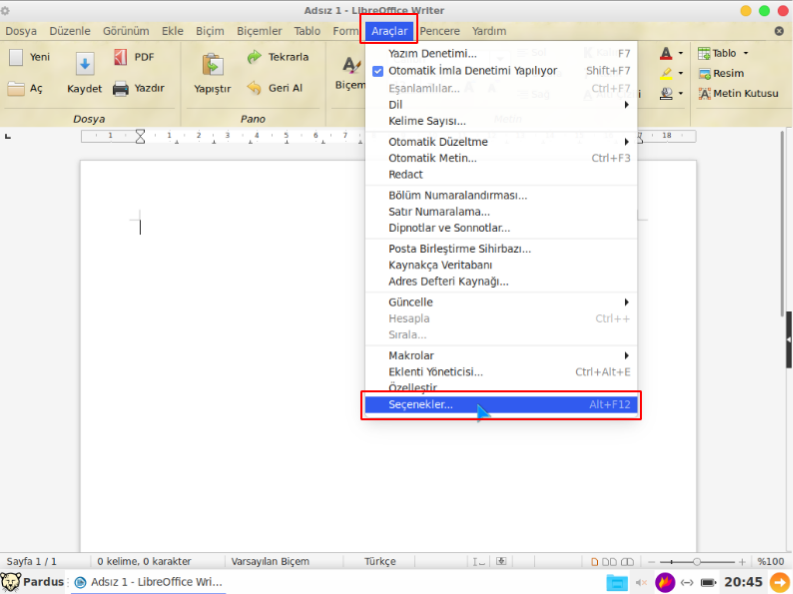Click the insert mode icon in status bar

(478, 562)
